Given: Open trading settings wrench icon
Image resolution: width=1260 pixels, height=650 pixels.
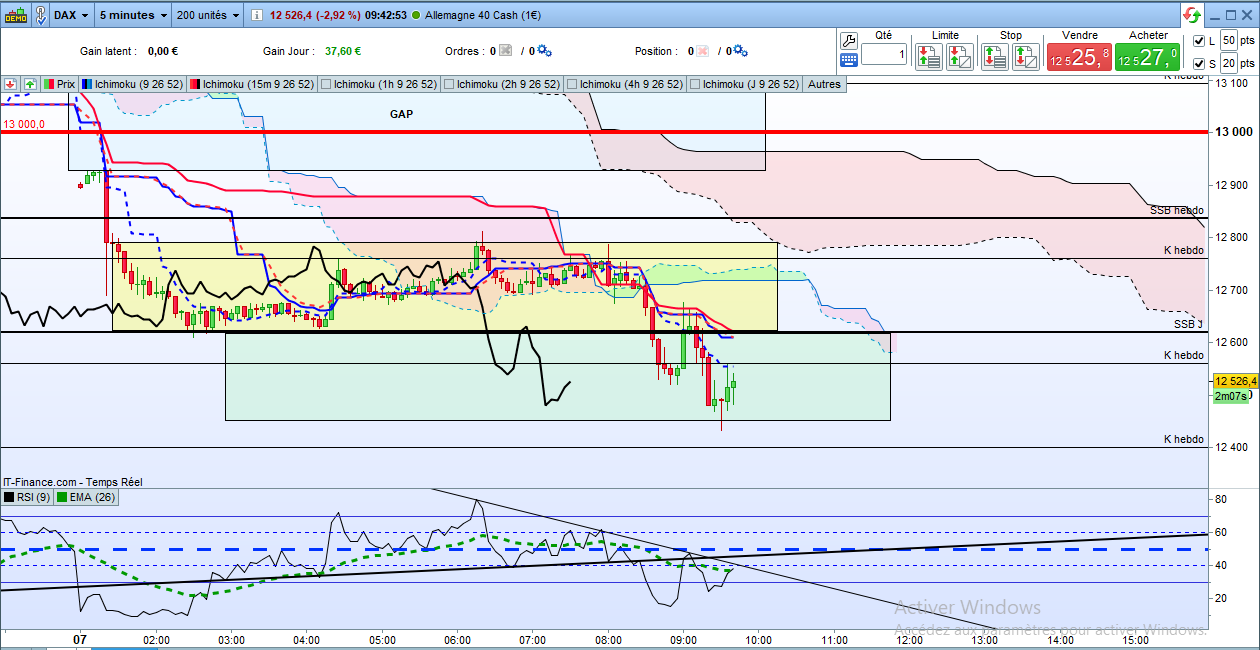Looking at the screenshot, I should [x=848, y=40].
